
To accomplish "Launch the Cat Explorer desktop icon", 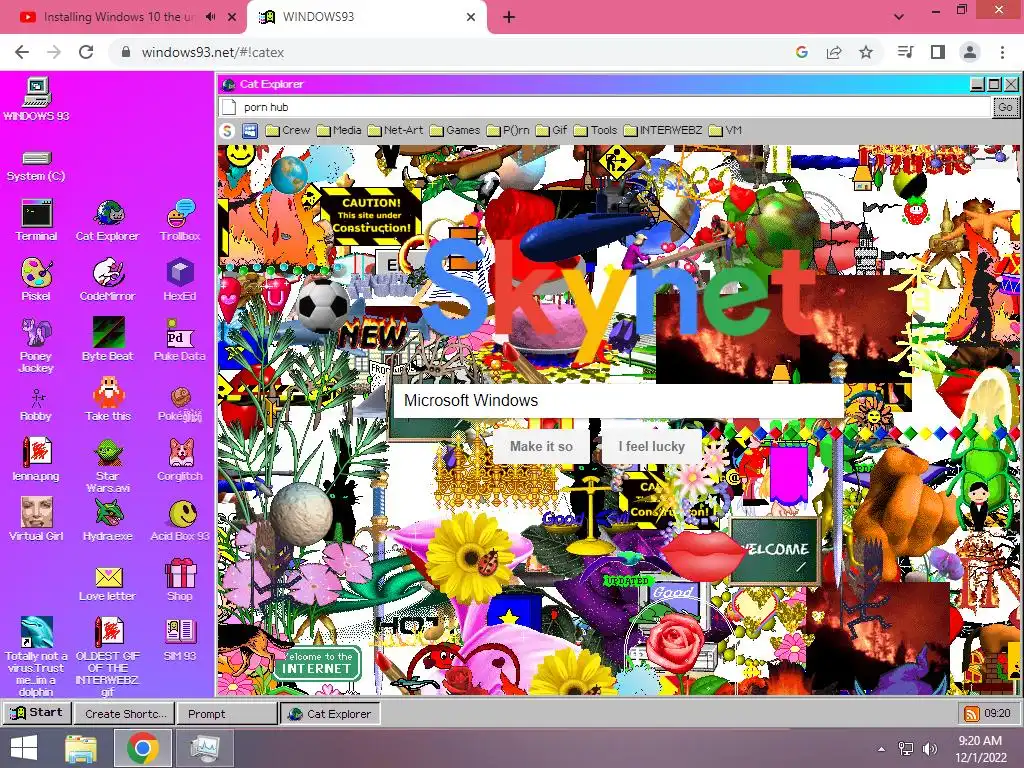I will coord(108,221).
